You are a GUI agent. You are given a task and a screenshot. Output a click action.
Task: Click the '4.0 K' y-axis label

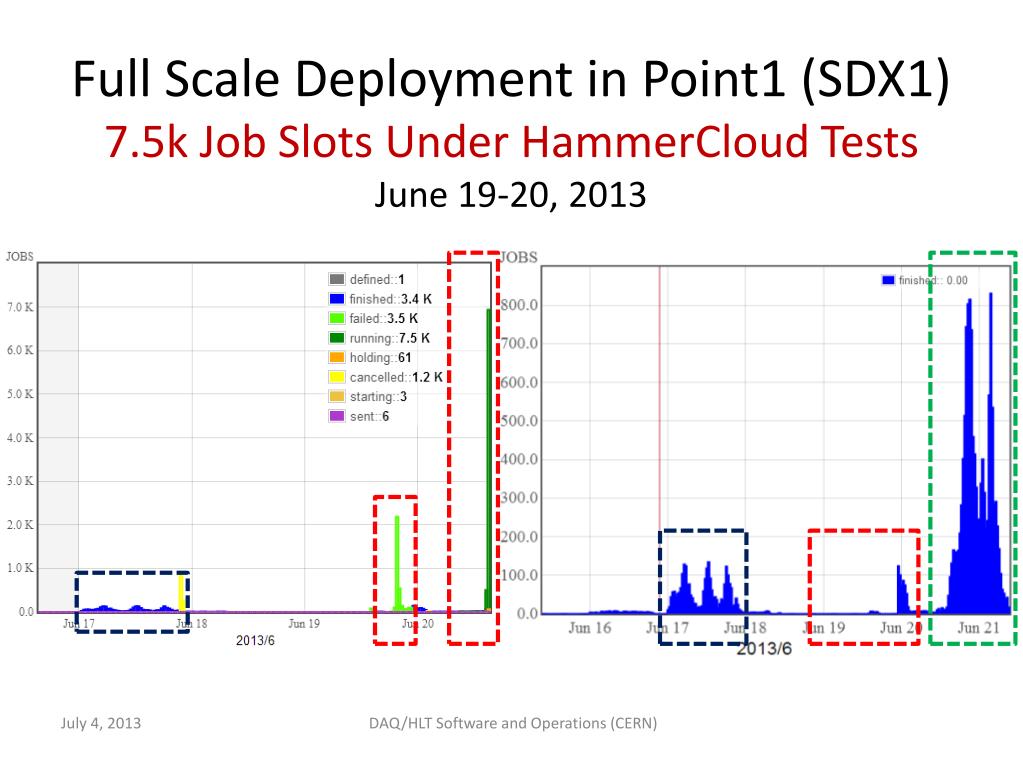[x=20, y=438]
